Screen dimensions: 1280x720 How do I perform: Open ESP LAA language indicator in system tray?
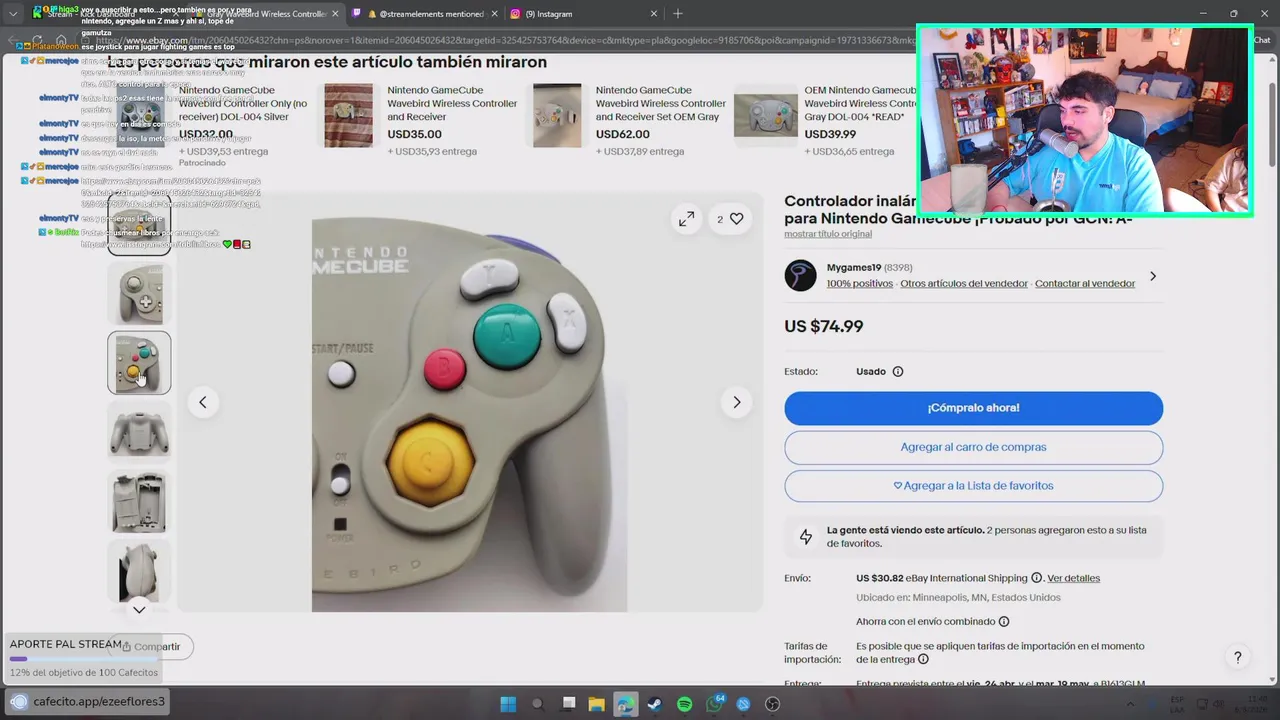point(1177,704)
